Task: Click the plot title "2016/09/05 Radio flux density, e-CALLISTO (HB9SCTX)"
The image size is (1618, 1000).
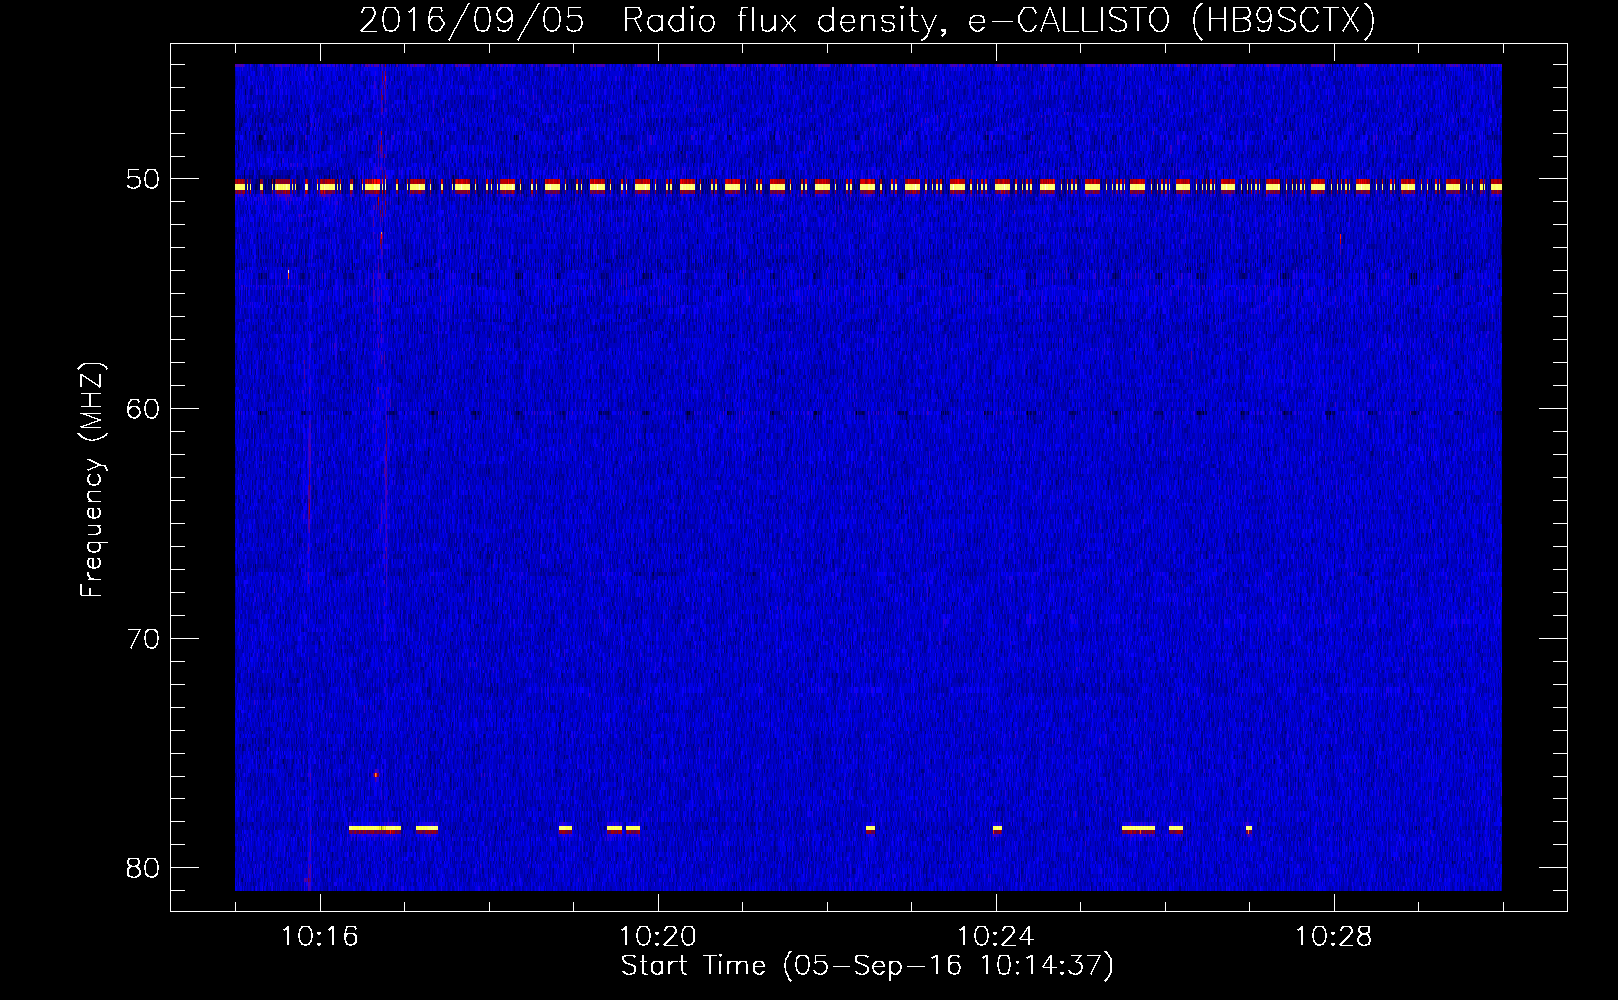Action: 867,20
